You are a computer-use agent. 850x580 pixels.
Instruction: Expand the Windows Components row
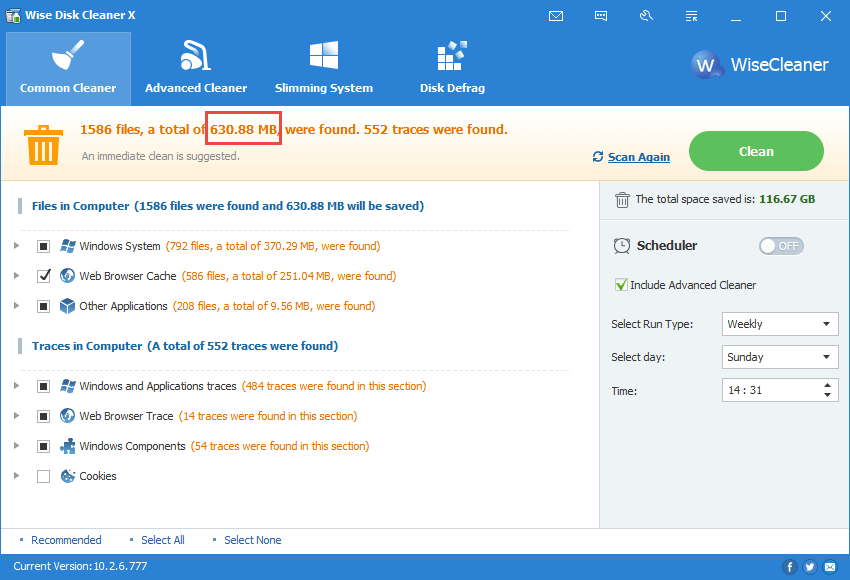click(x=16, y=446)
